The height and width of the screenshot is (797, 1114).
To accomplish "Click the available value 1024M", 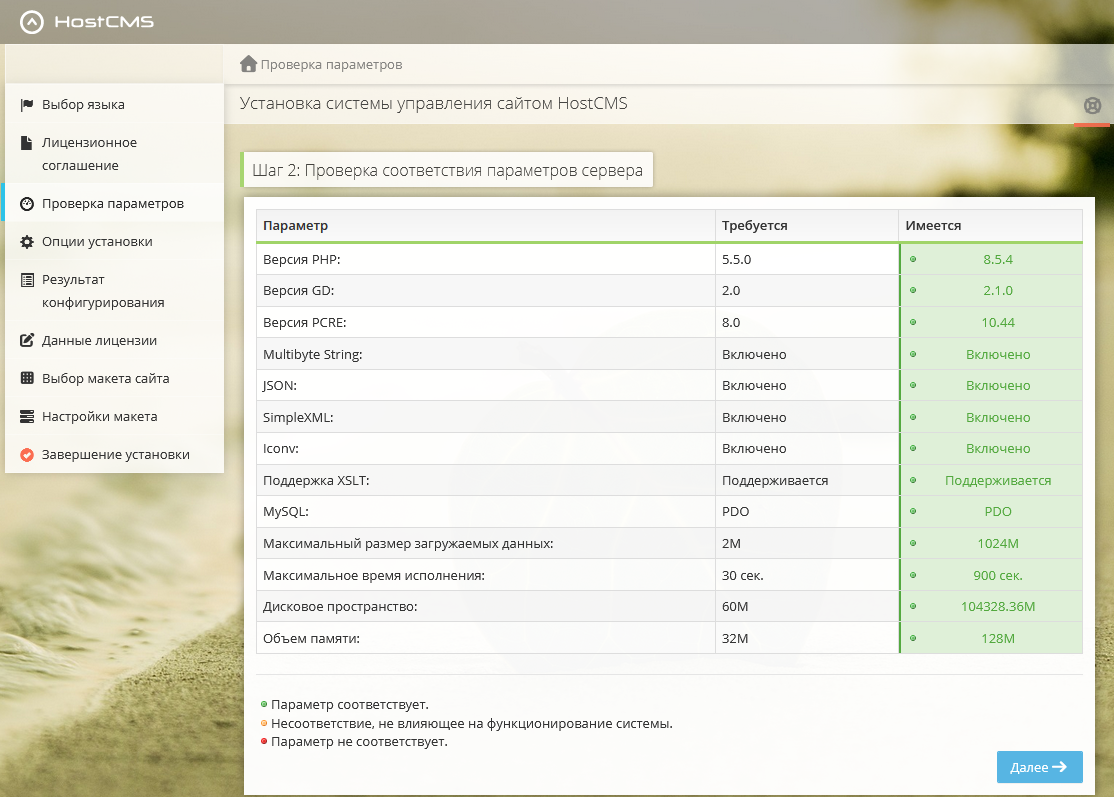I will coord(997,543).
